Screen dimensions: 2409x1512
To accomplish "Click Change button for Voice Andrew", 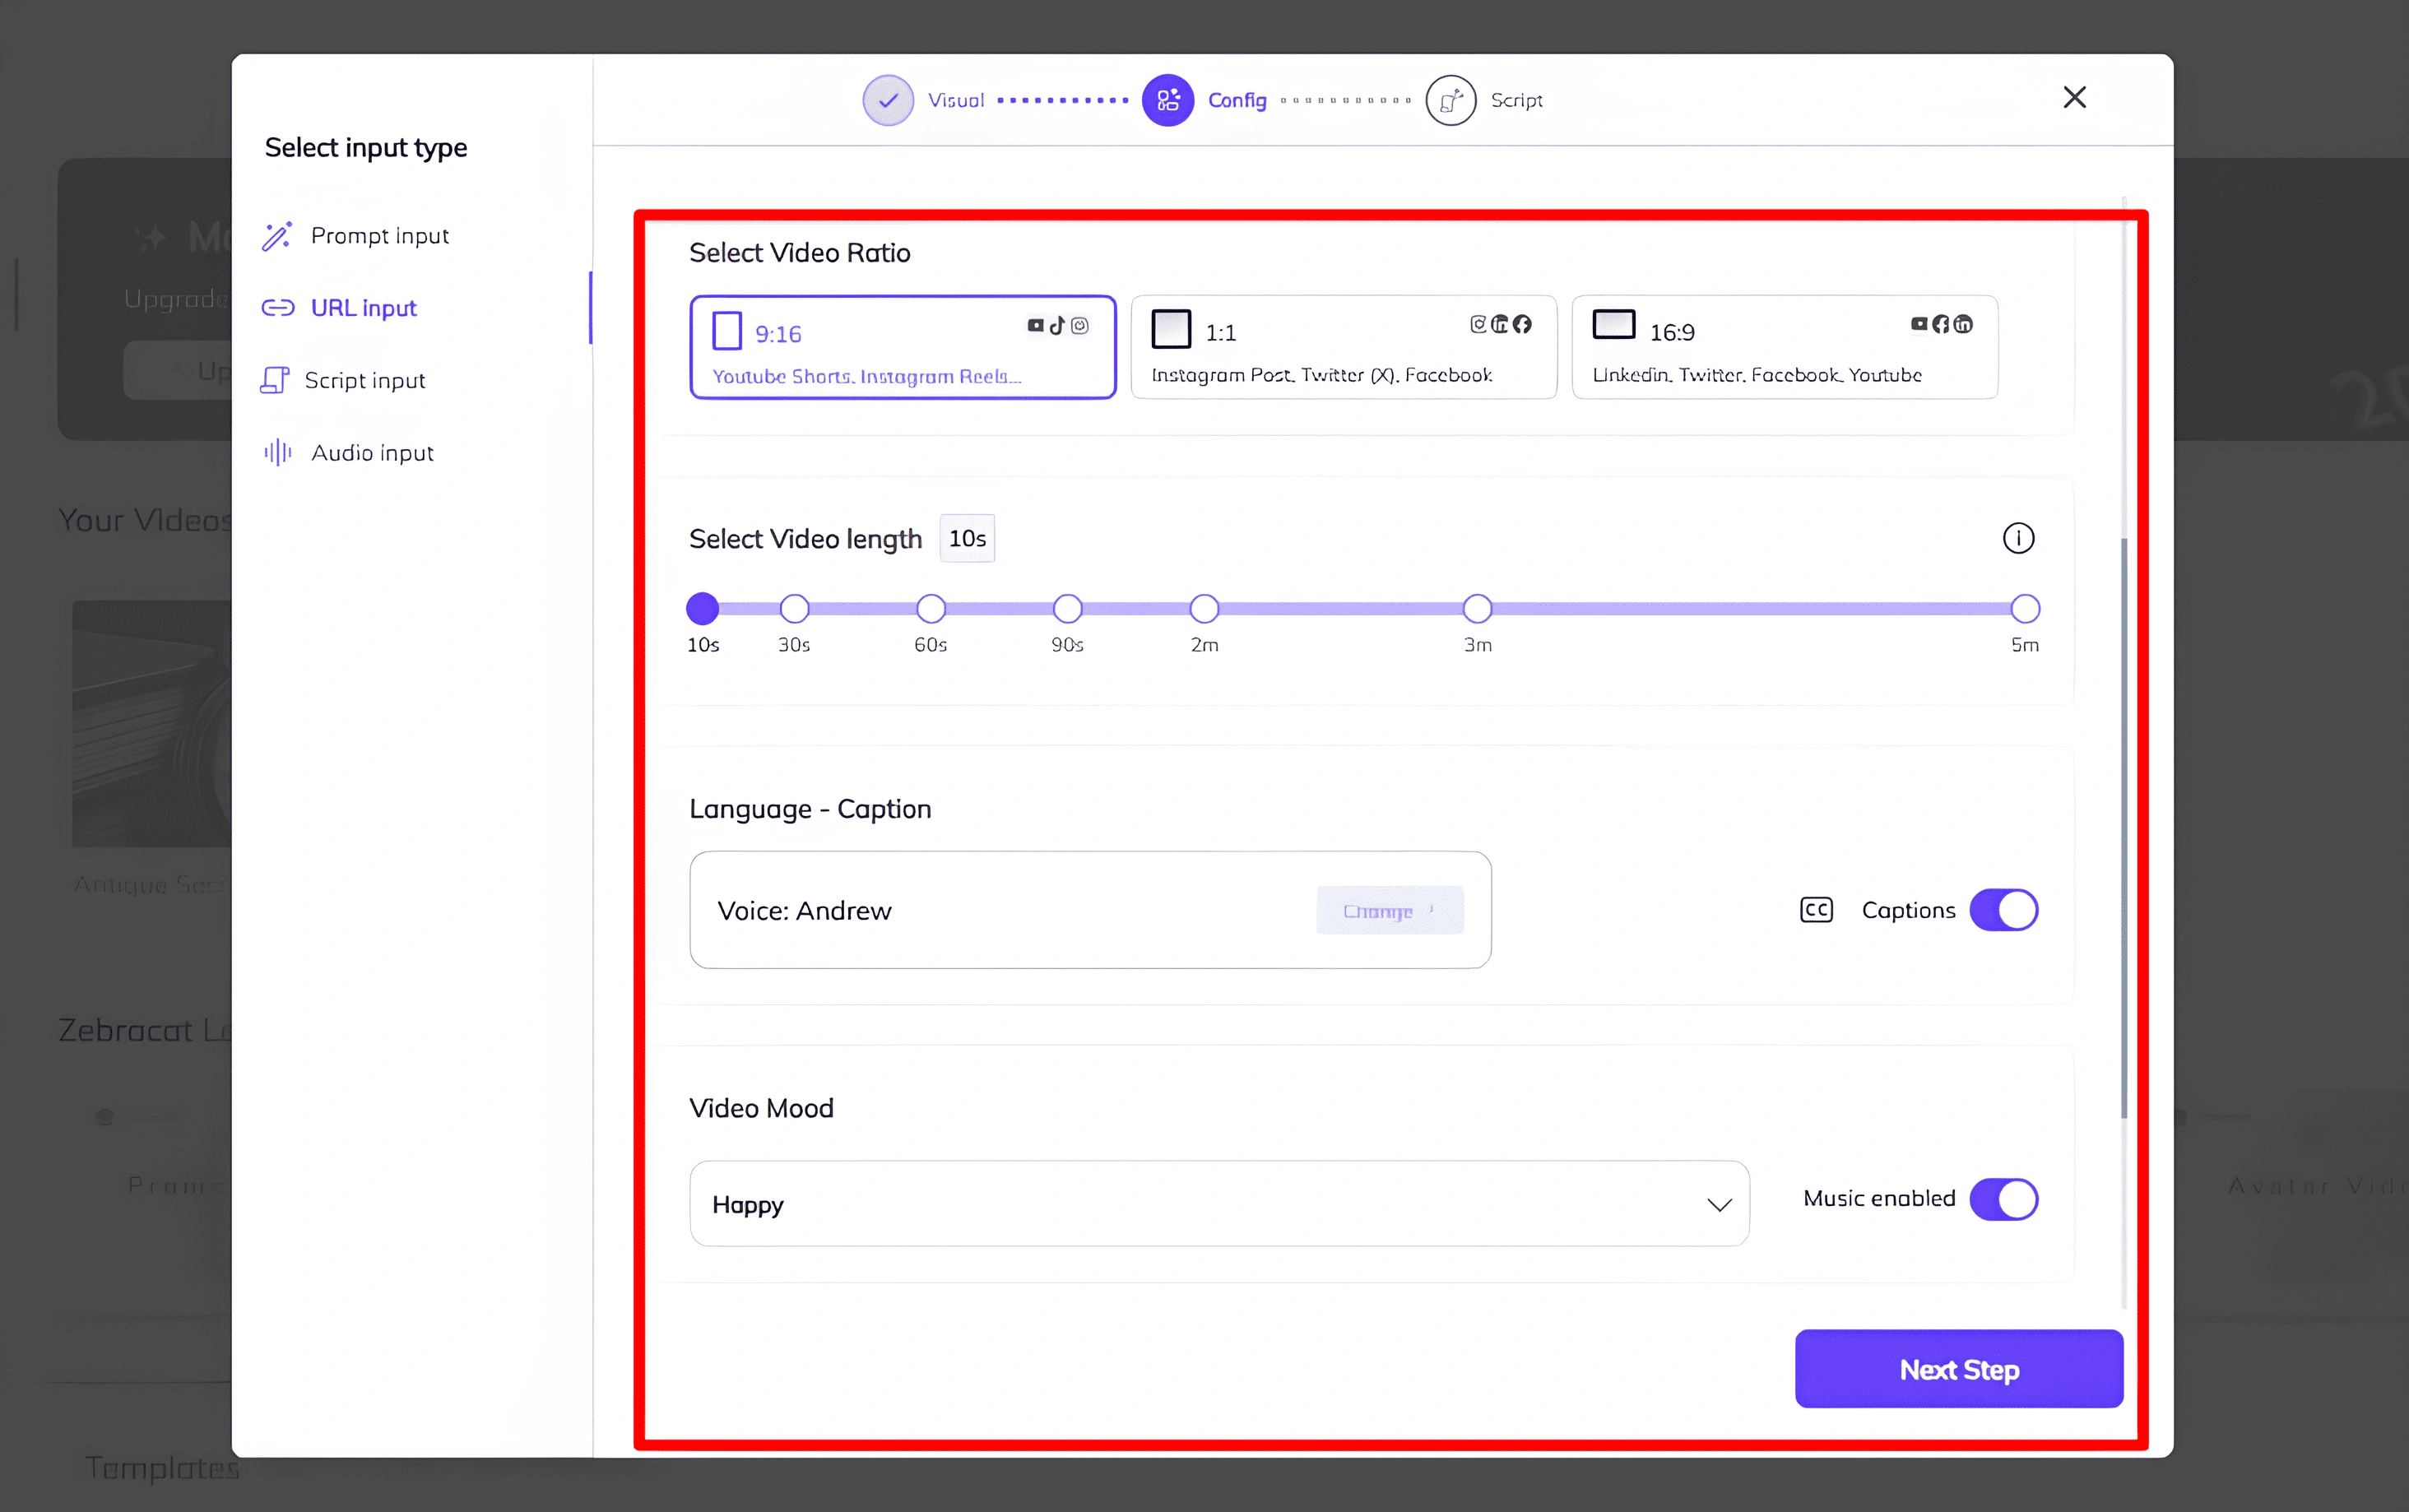I will coord(1390,911).
